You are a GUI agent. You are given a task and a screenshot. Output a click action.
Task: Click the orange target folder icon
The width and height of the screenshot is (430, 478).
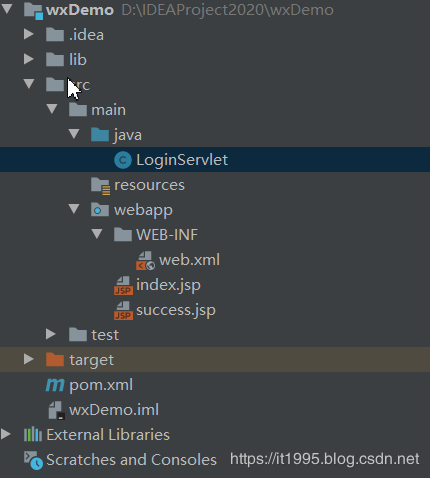tap(55, 359)
